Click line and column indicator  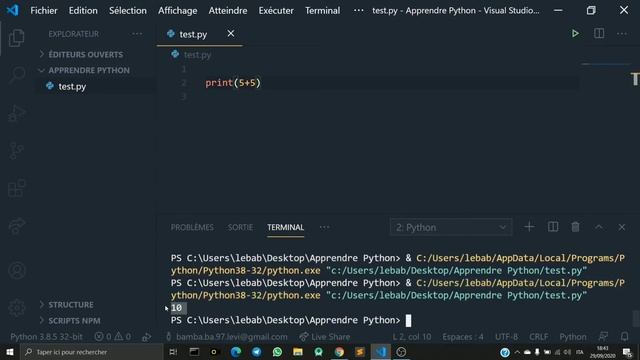412,337
